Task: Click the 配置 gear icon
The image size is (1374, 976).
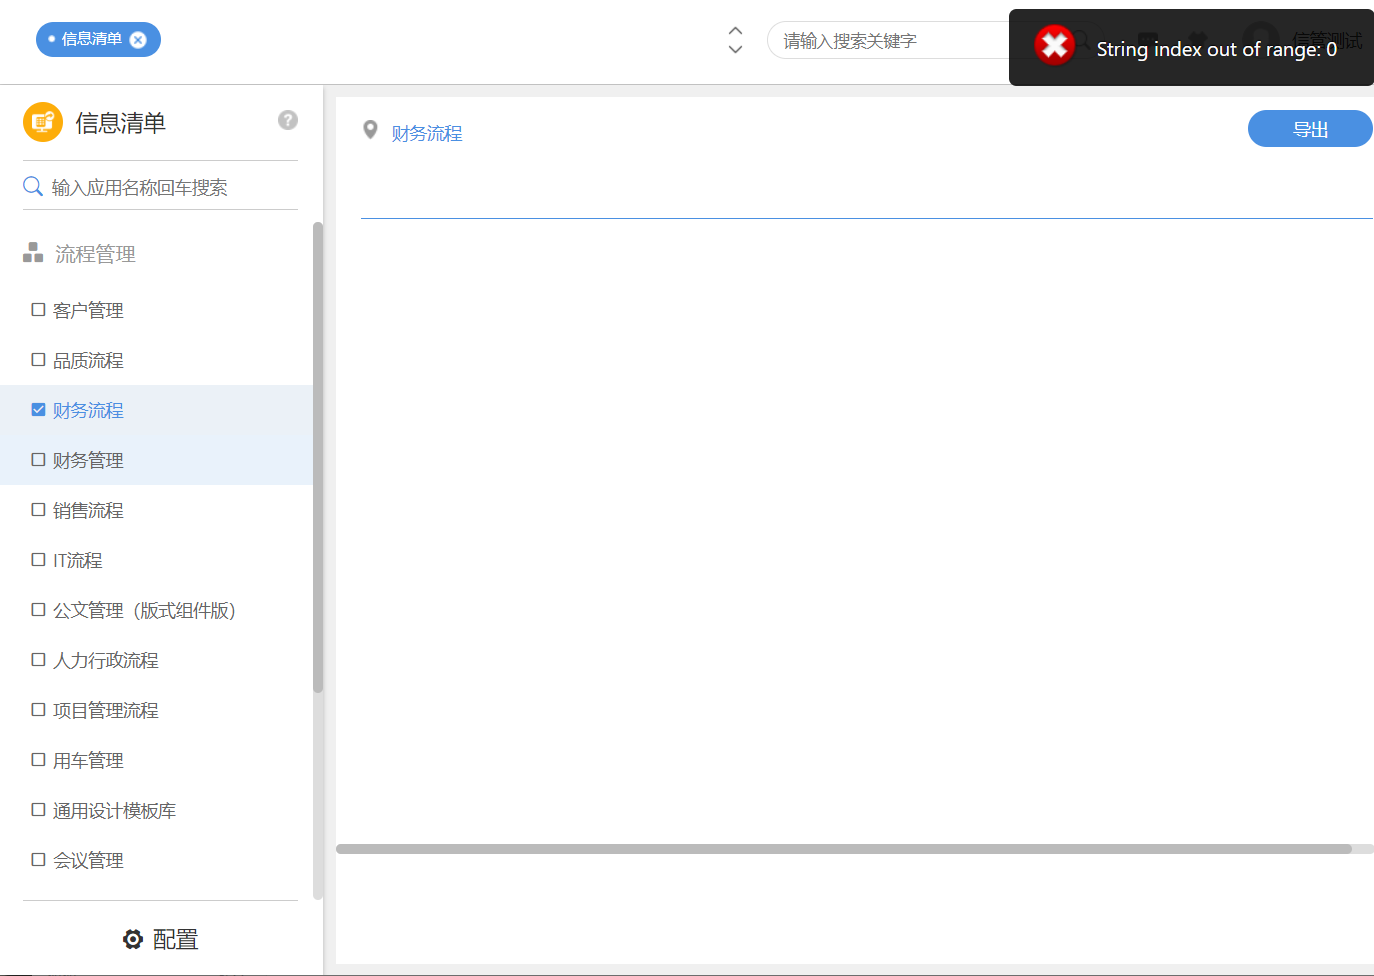Action: 133,939
